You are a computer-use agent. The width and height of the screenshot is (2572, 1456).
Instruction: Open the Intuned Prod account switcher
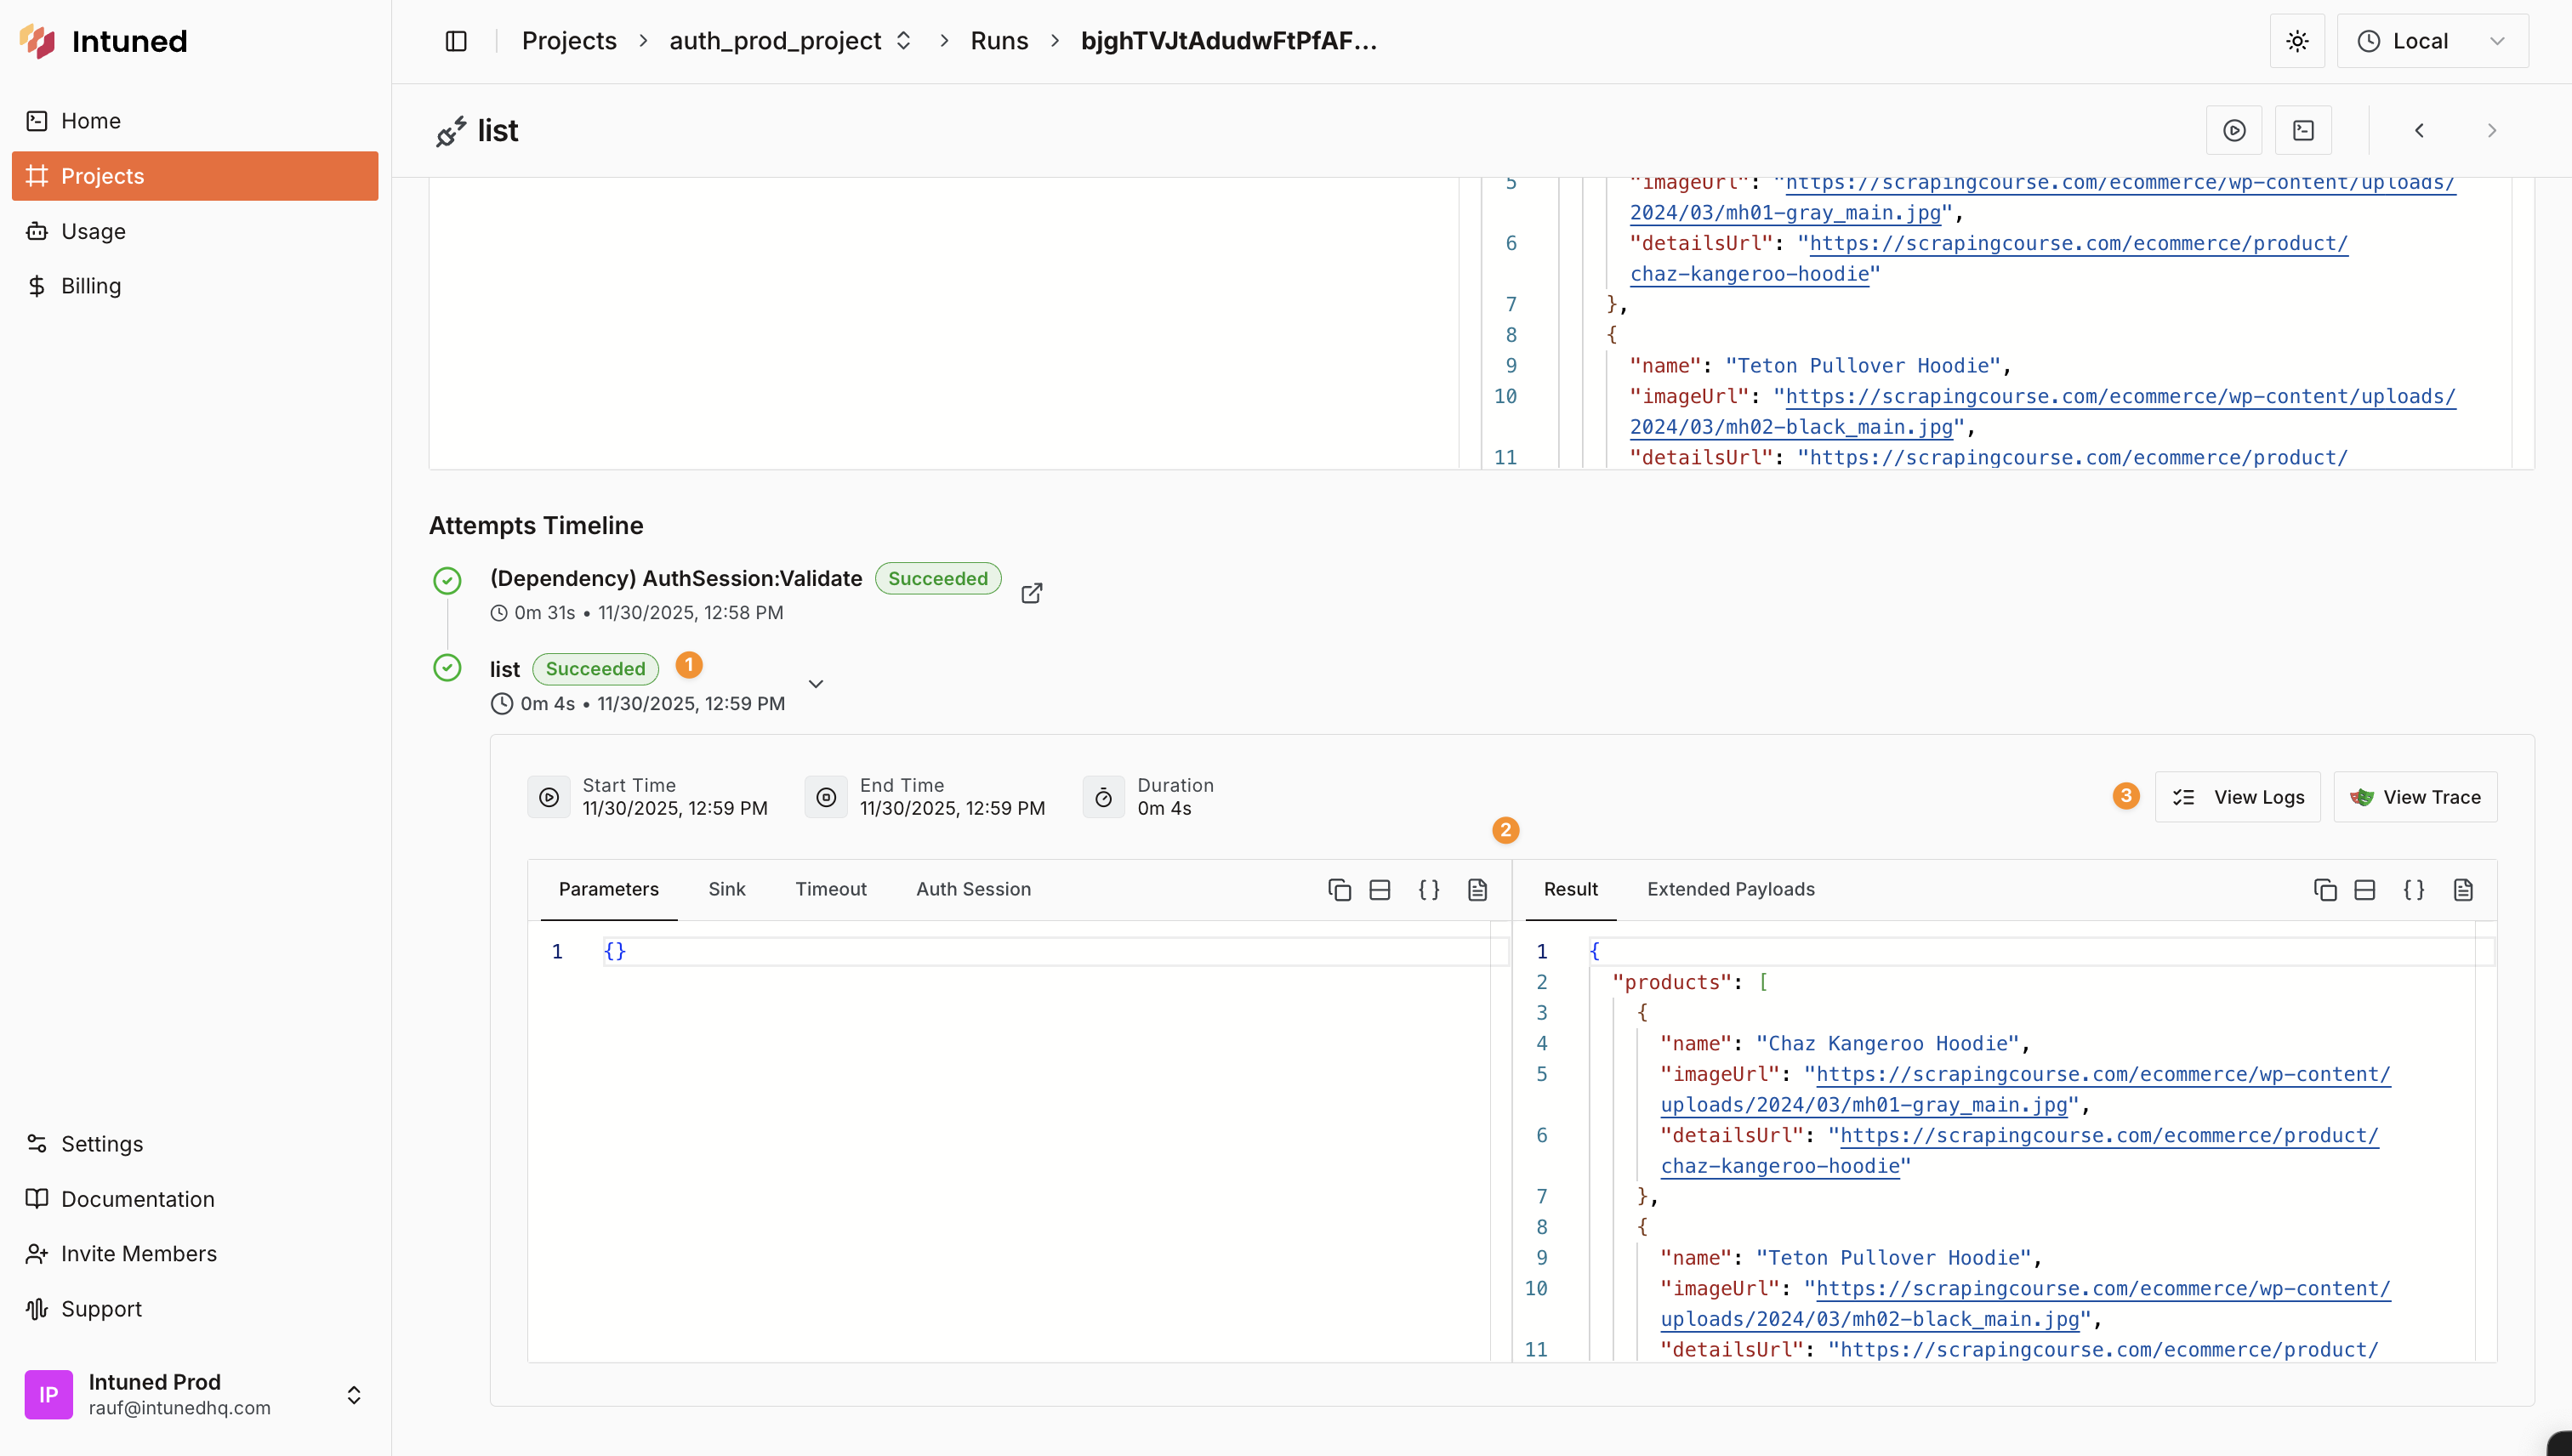click(355, 1394)
